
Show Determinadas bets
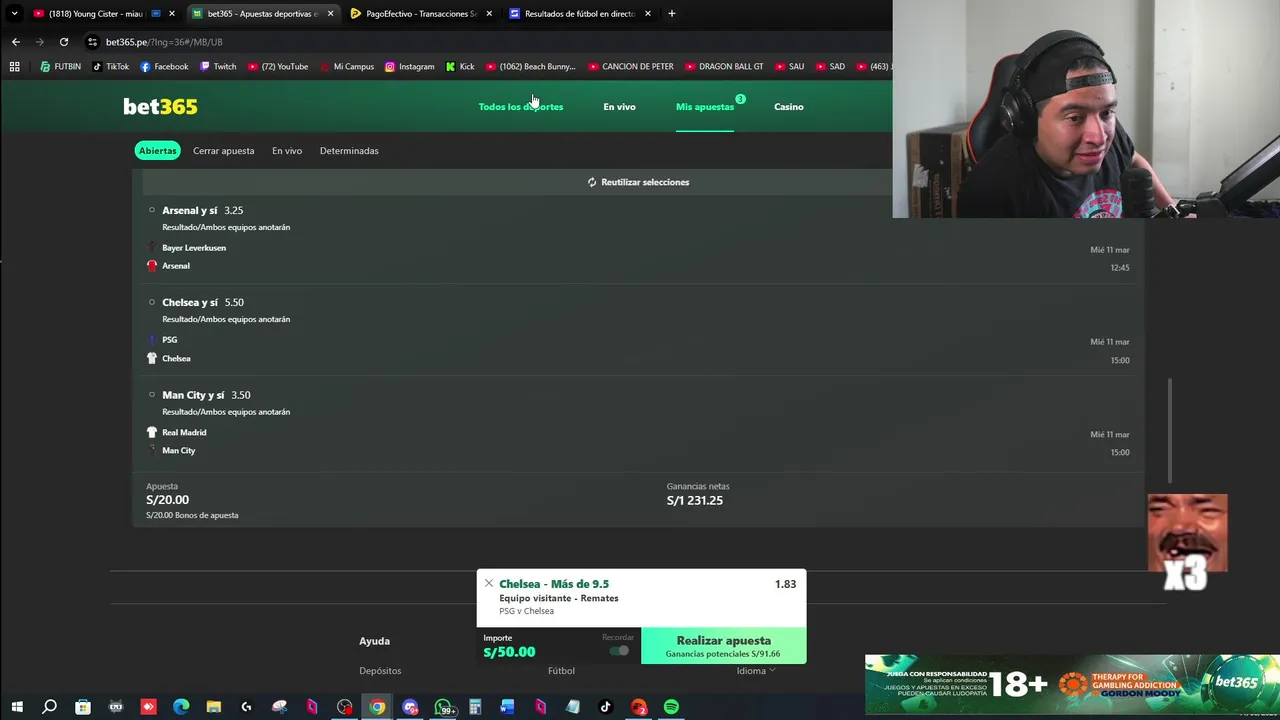[x=349, y=150]
